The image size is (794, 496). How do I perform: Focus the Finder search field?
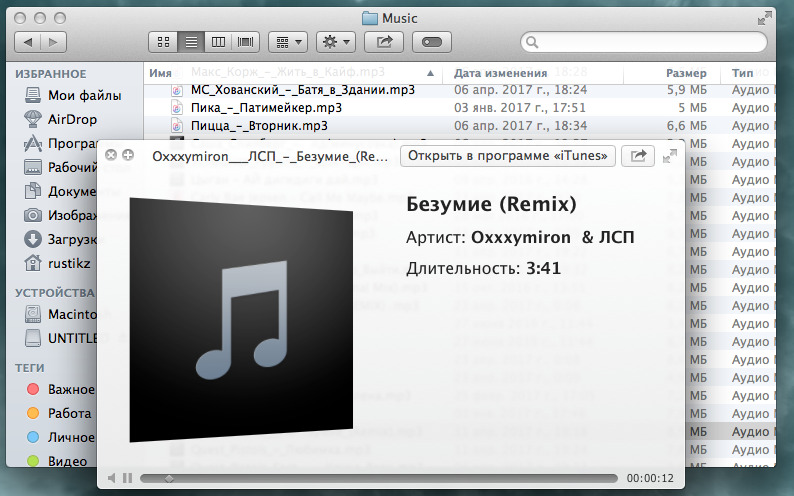[x=644, y=42]
